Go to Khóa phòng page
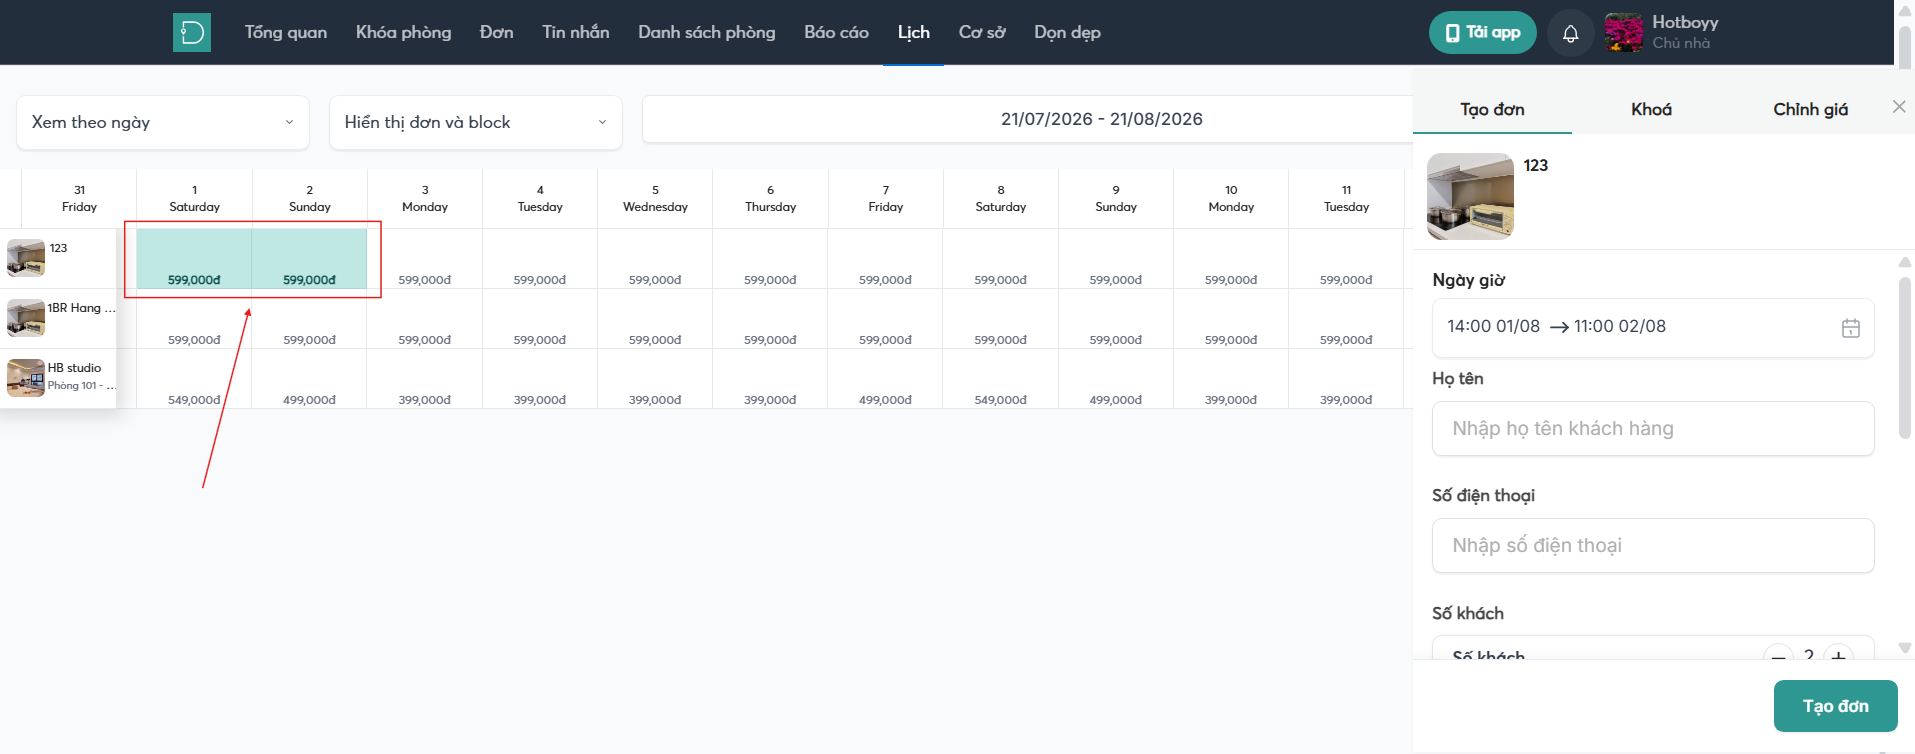This screenshot has height=754, width=1915. click(x=404, y=32)
